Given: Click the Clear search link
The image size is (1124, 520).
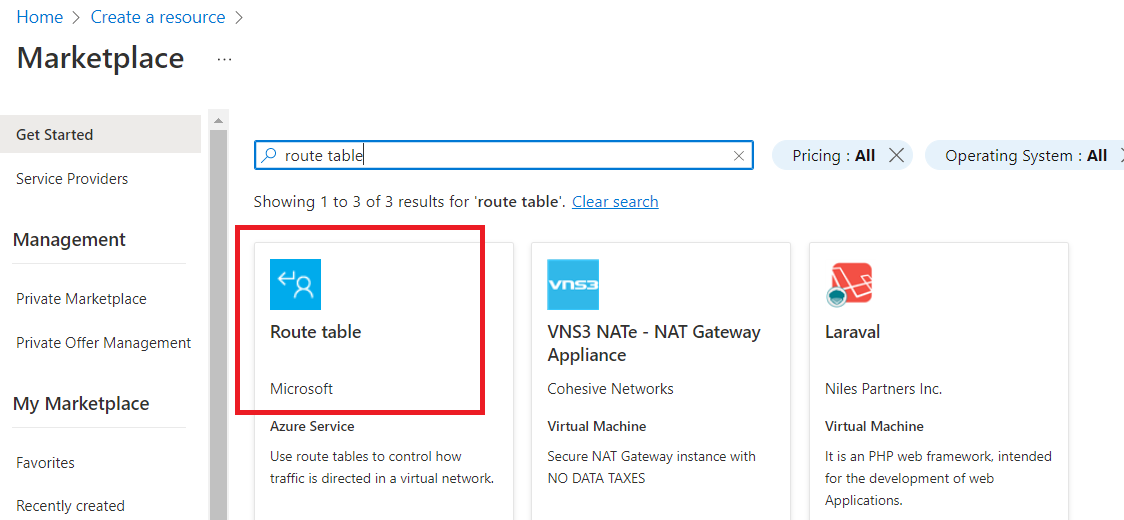Looking at the screenshot, I should click(615, 202).
